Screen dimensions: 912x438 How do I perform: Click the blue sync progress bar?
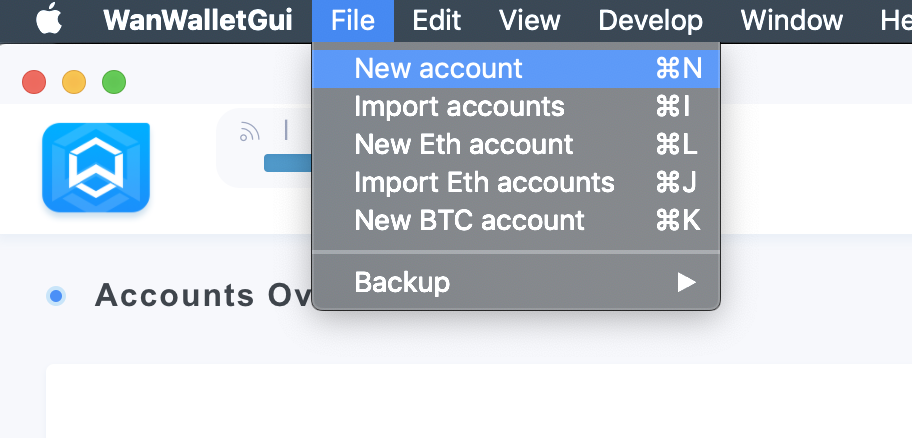click(x=288, y=163)
